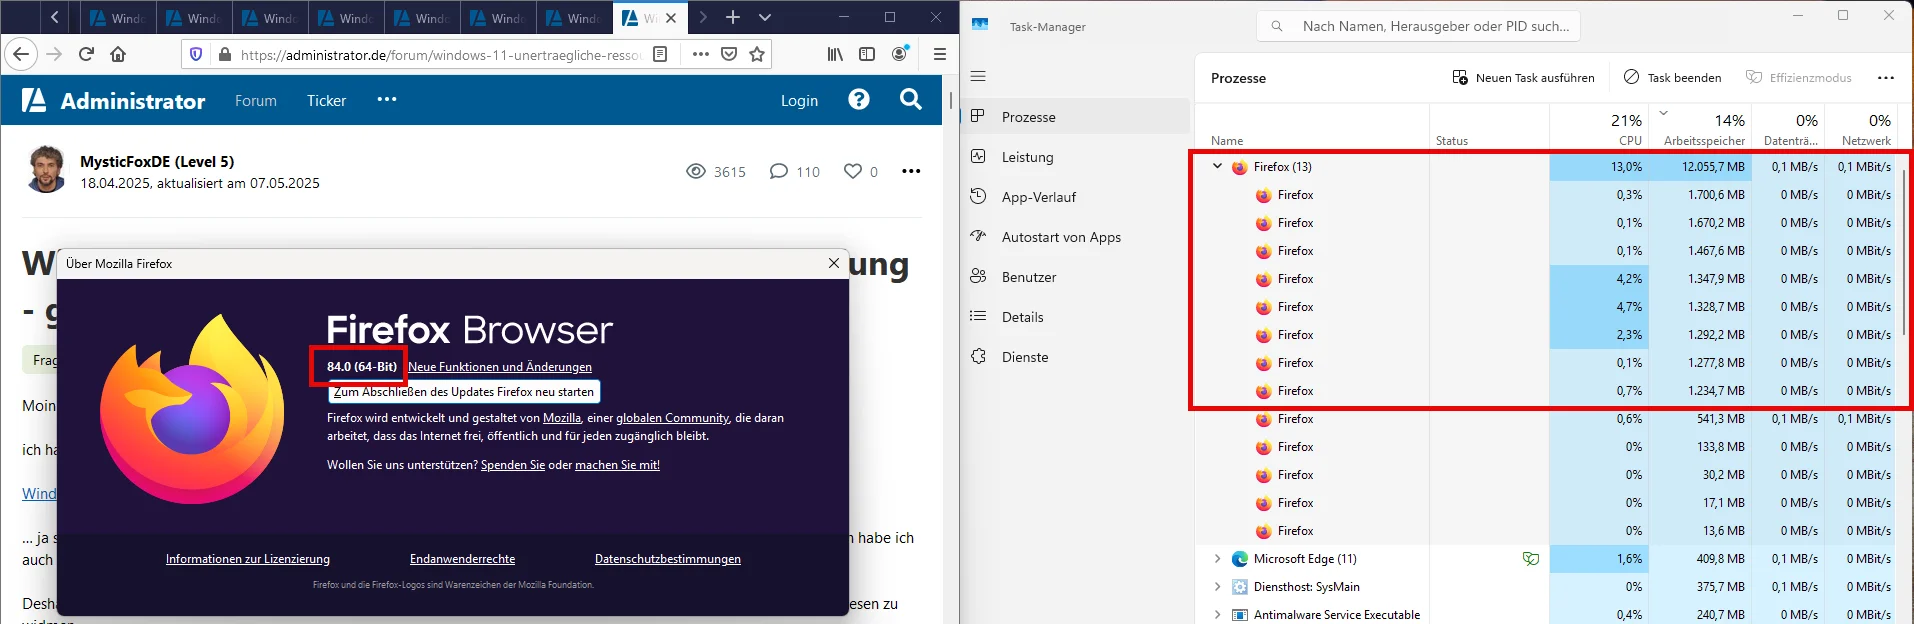Image resolution: width=1914 pixels, height=624 pixels.
Task: Expand Diensthost: SysMain group
Action: 1217,587
